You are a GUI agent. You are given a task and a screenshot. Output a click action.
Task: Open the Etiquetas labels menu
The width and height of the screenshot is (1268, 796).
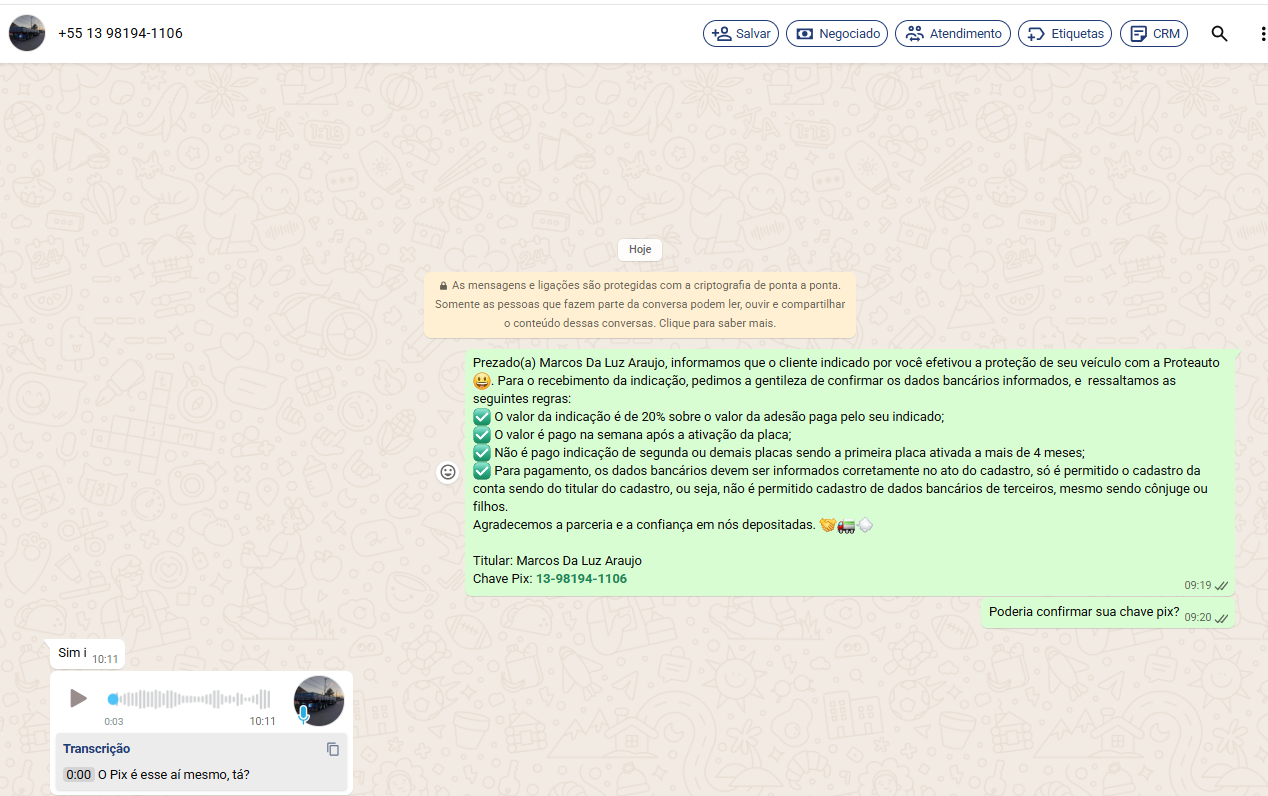coord(1065,34)
